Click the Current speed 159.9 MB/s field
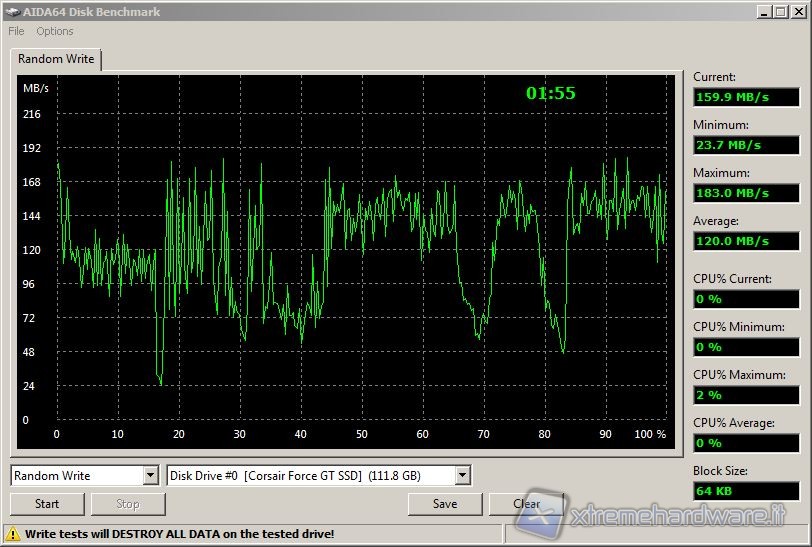The image size is (812, 547). click(746, 97)
